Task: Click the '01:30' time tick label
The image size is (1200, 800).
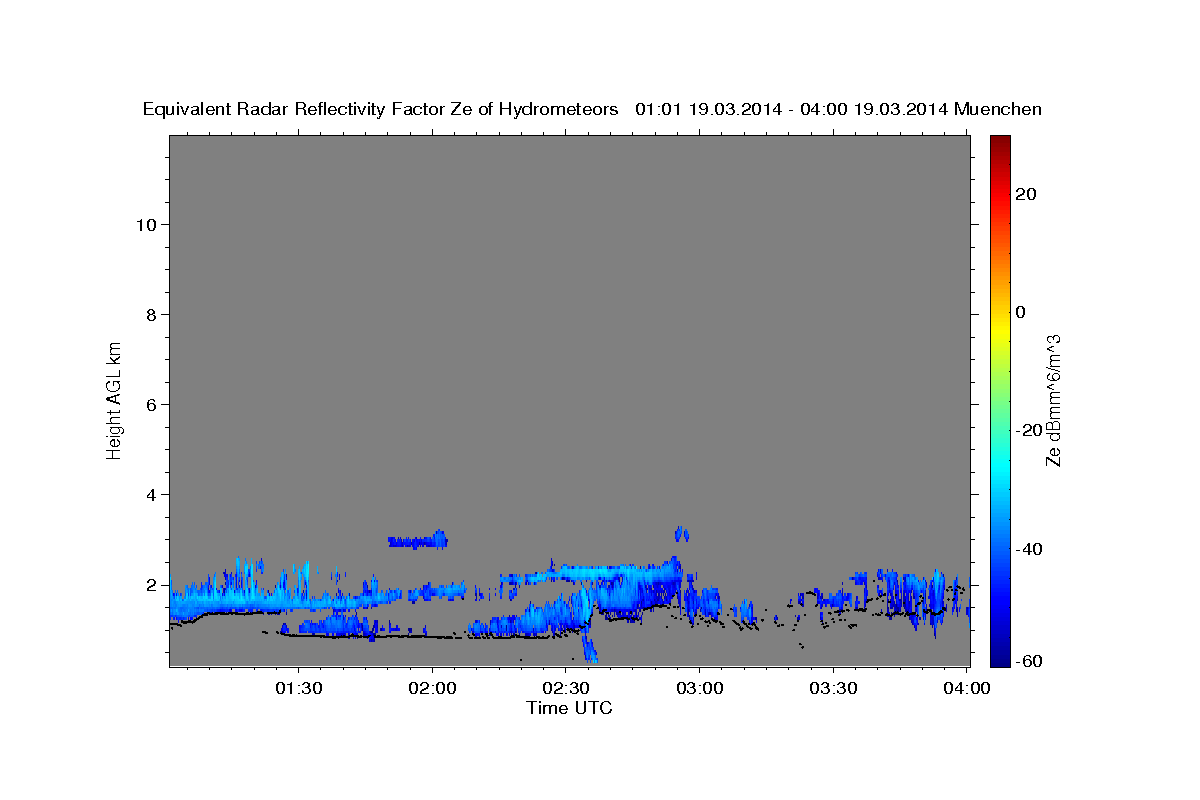Action: tap(299, 688)
